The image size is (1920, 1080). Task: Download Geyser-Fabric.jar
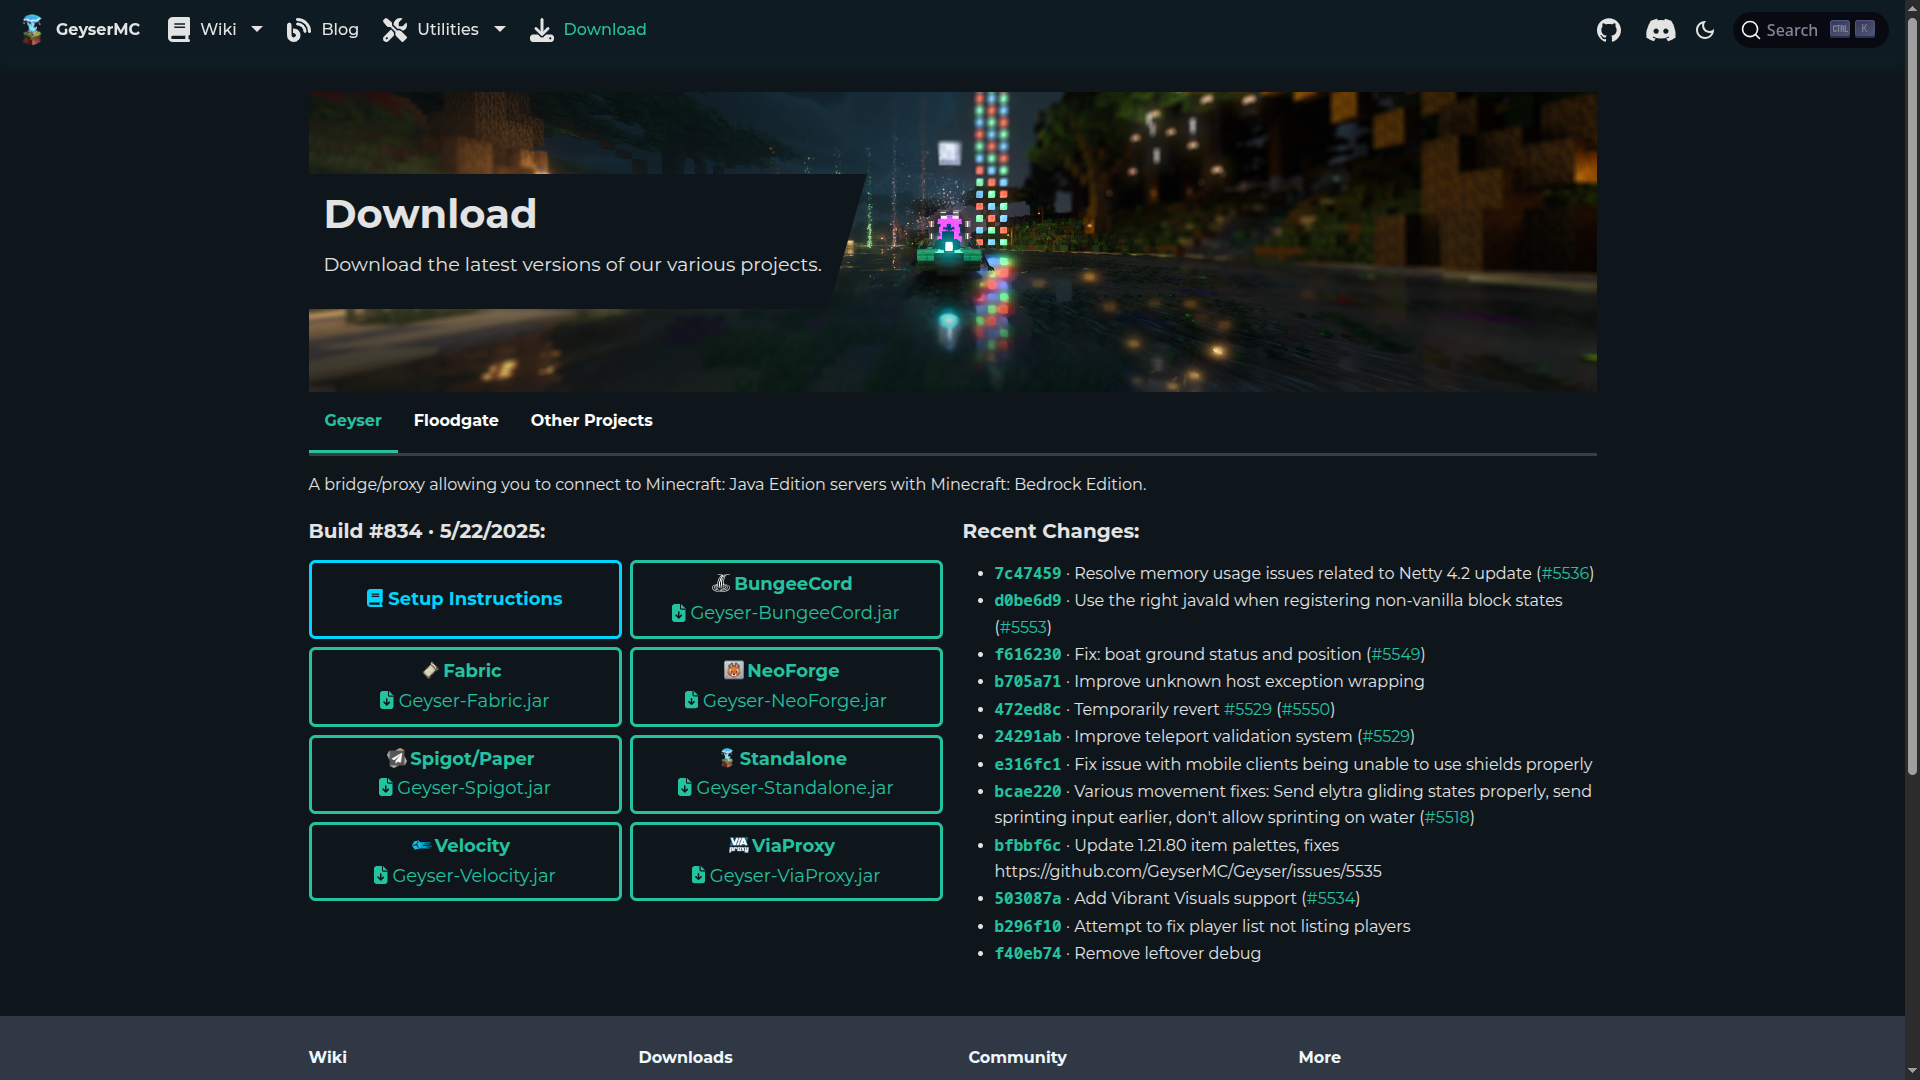click(x=465, y=687)
